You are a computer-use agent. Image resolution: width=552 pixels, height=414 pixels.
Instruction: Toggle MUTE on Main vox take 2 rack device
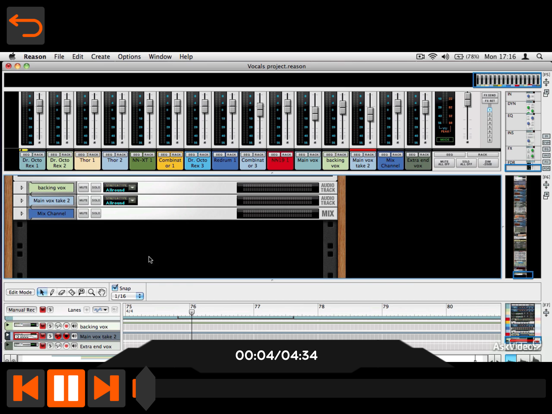(83, 201)
